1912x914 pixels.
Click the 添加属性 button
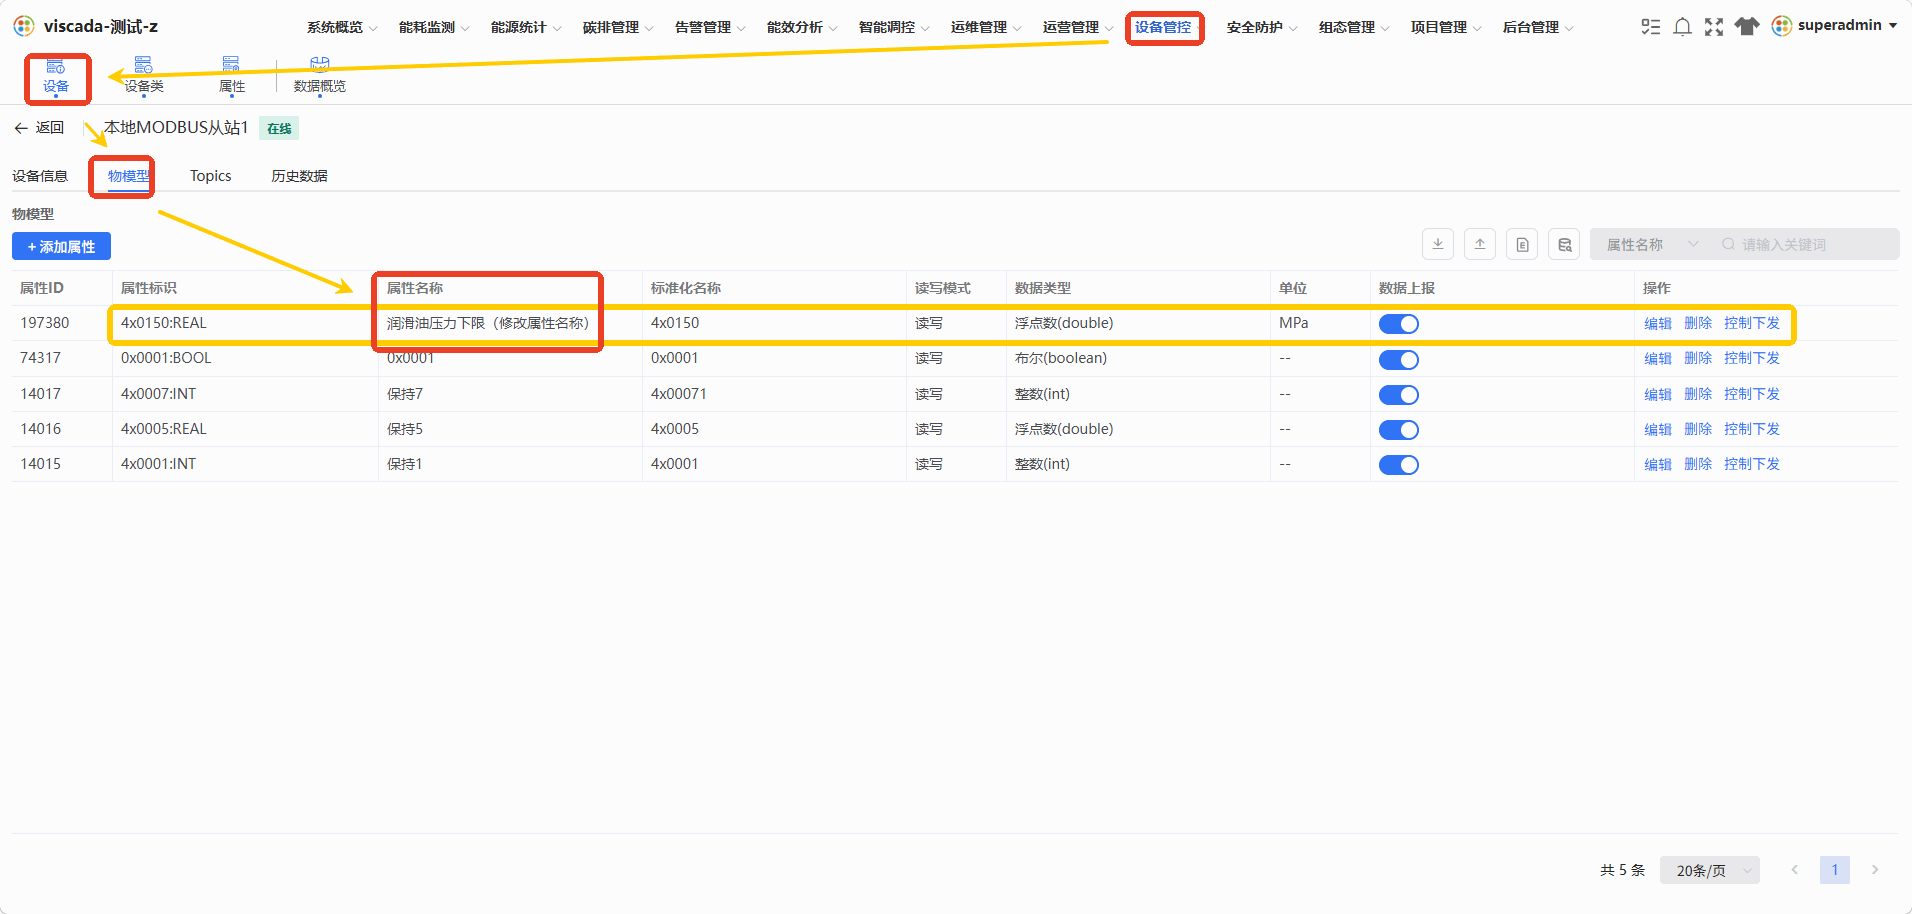click(x=61, y=246)
